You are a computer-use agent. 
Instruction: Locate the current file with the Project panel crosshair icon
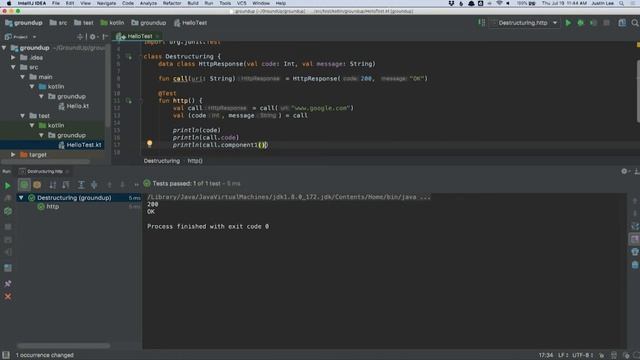80,37
